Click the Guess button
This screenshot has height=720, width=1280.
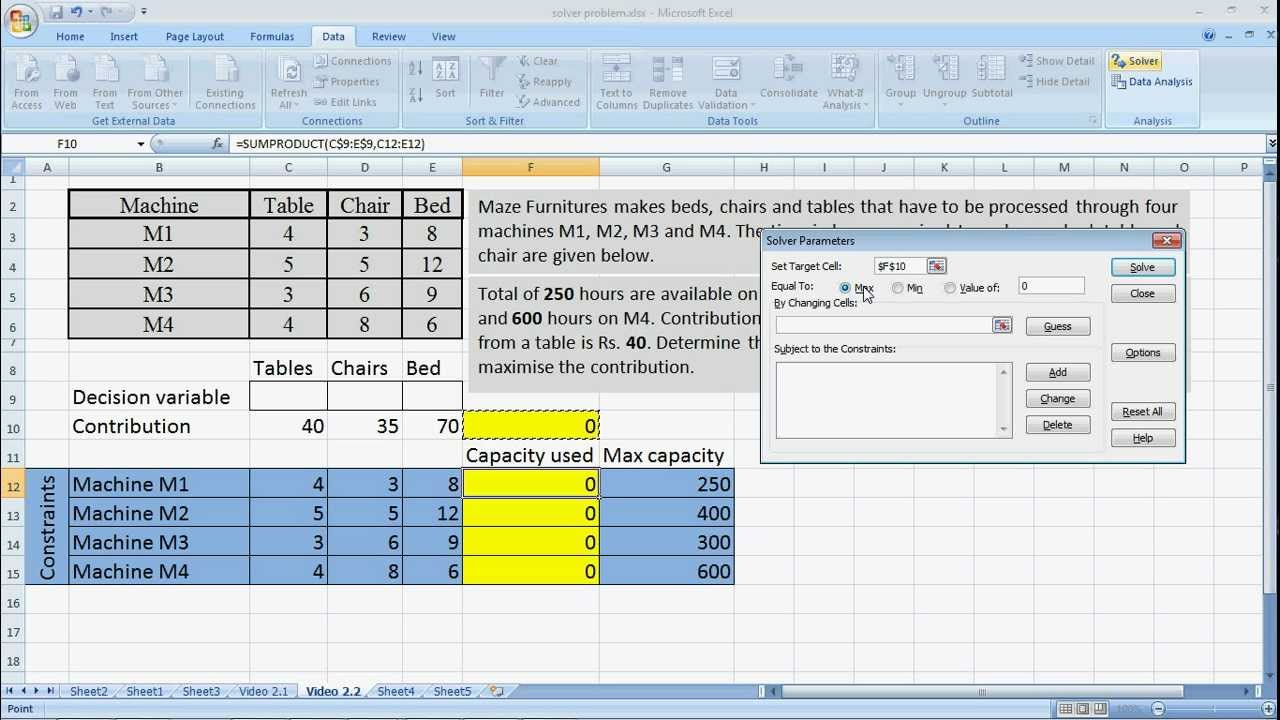(1057, 327)
